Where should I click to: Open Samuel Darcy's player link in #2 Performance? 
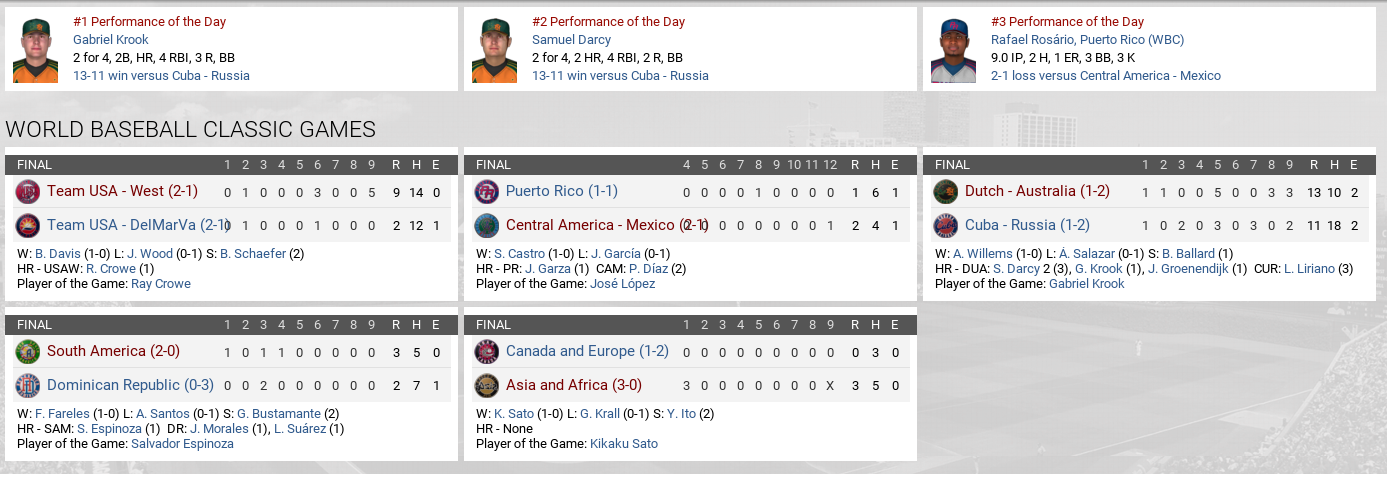571,40
